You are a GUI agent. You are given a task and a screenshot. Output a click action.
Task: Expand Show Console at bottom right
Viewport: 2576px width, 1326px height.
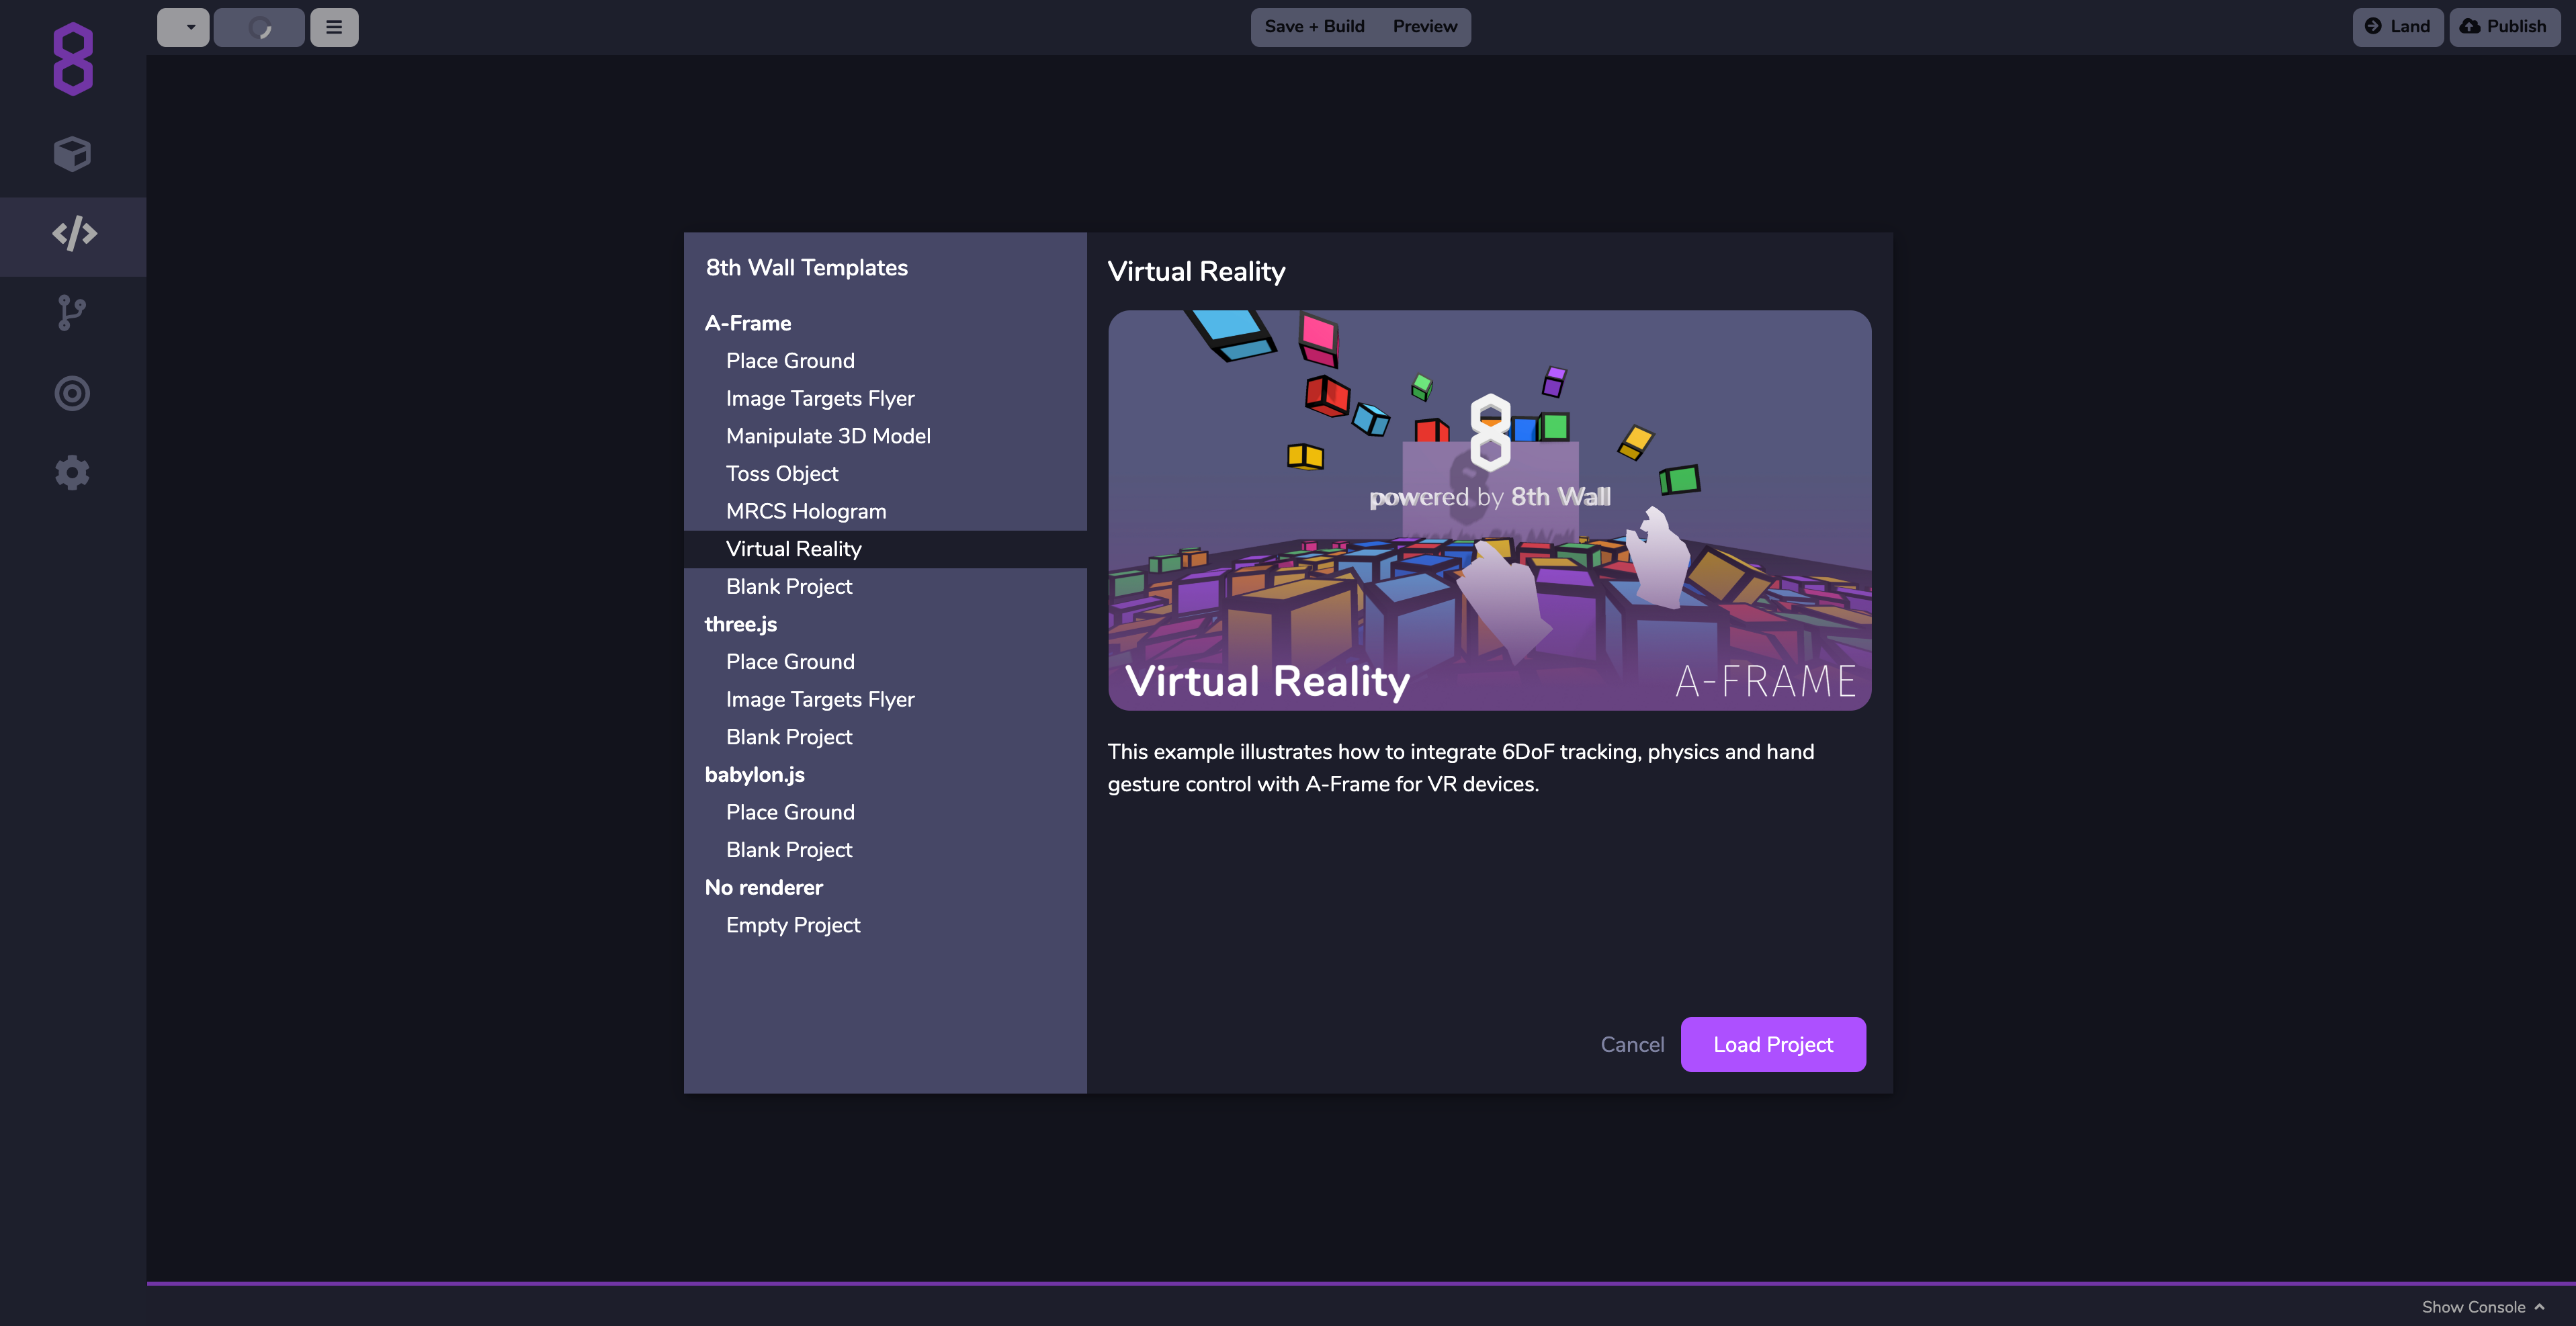[2481, 1306]
